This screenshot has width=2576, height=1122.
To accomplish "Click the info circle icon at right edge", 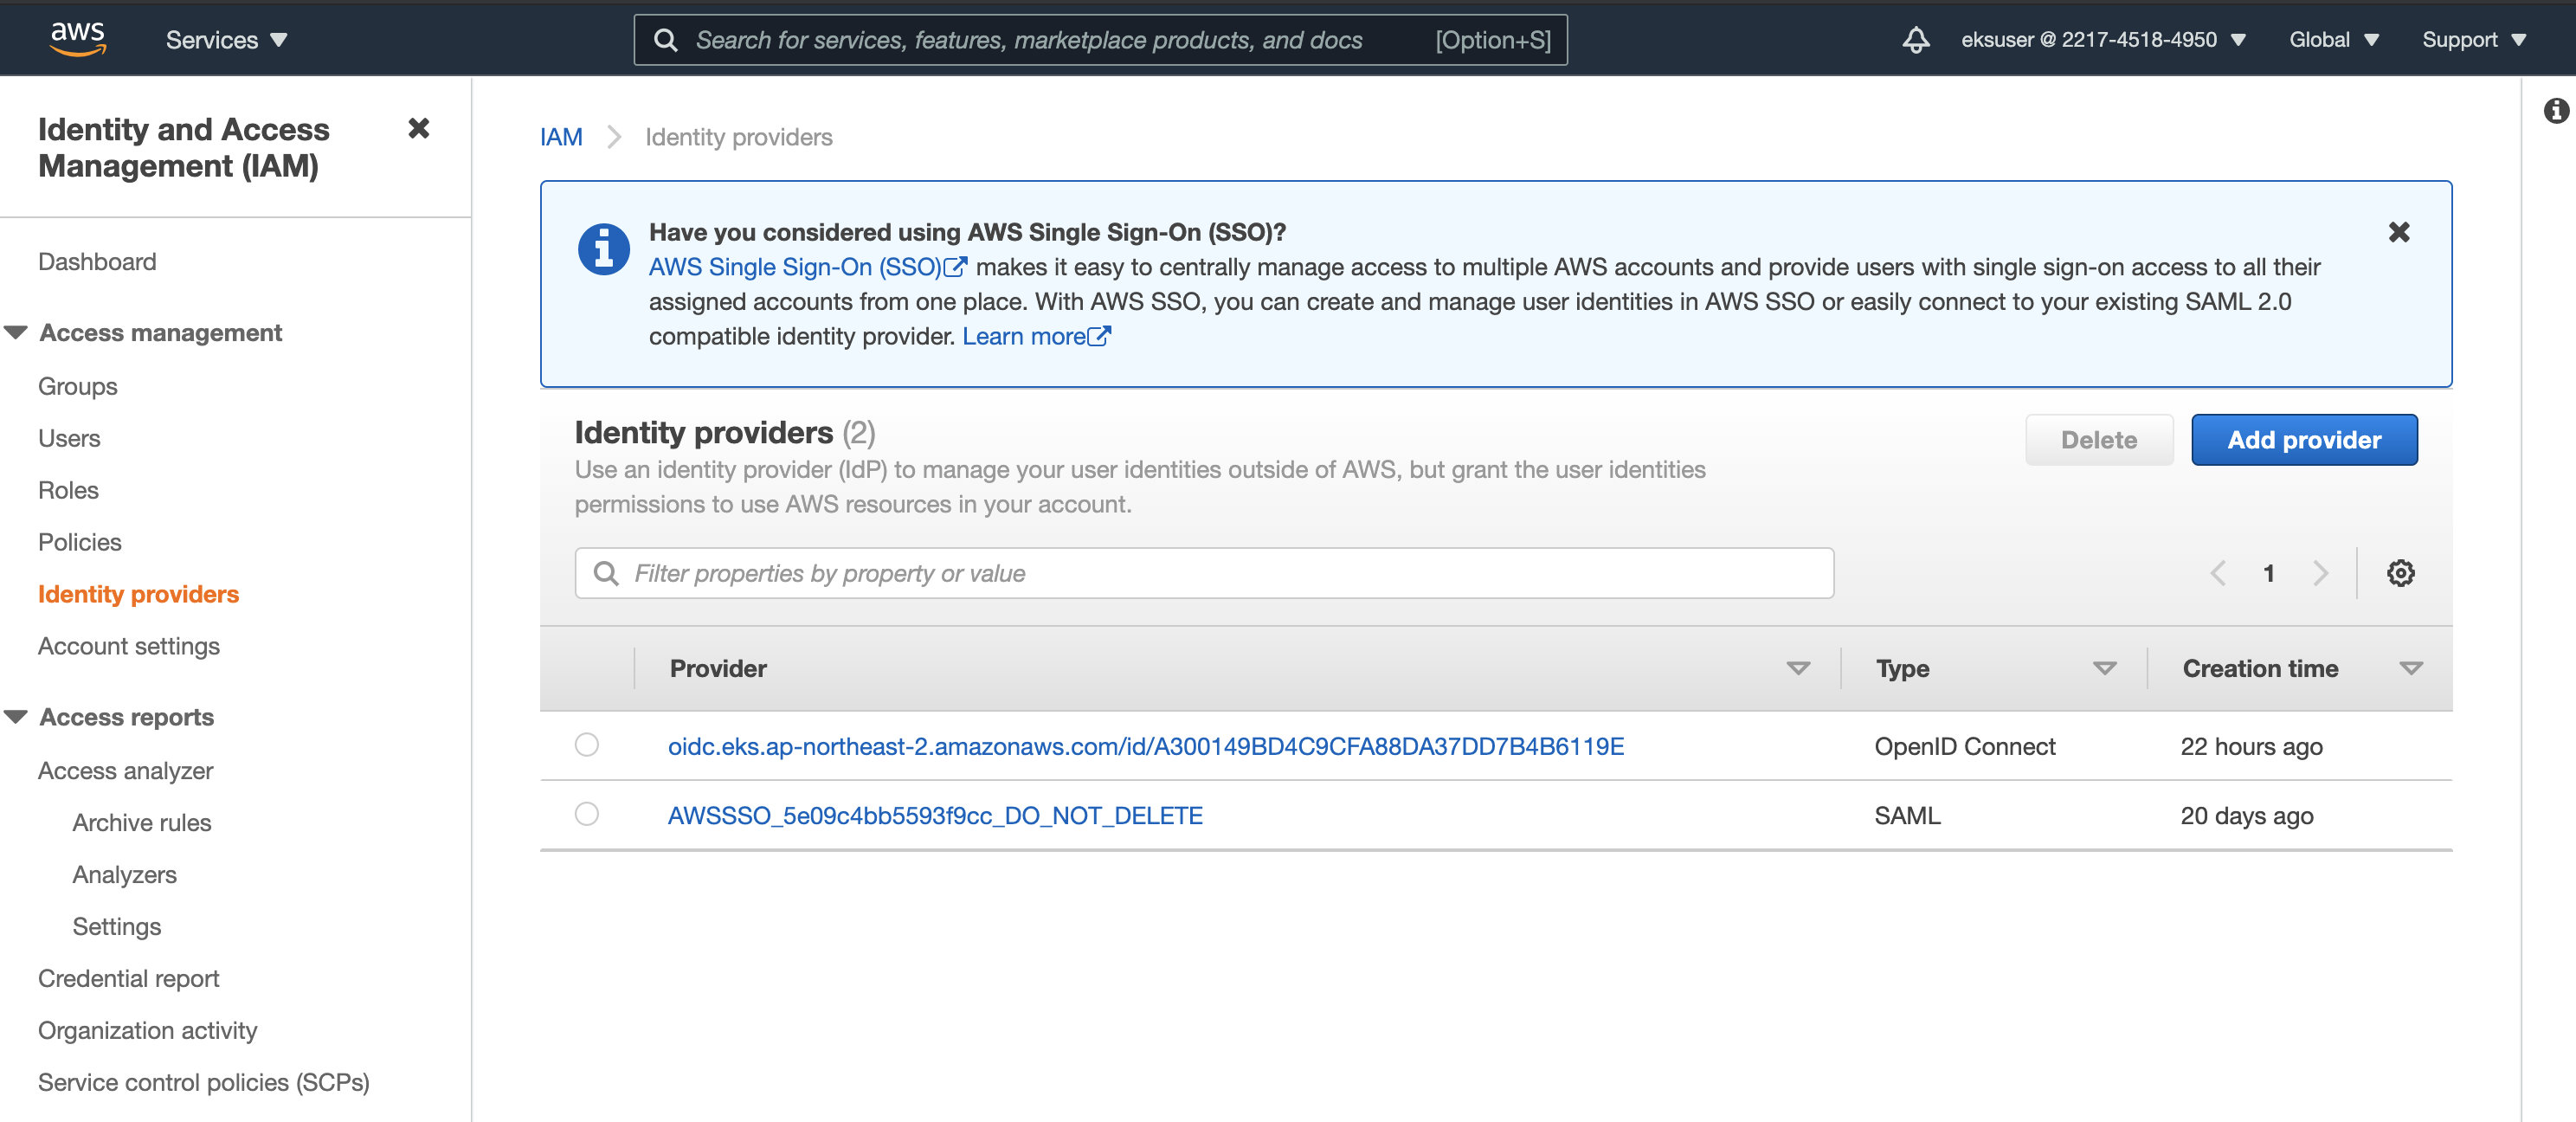I will pyautogui.click(x=2556, y=110).
